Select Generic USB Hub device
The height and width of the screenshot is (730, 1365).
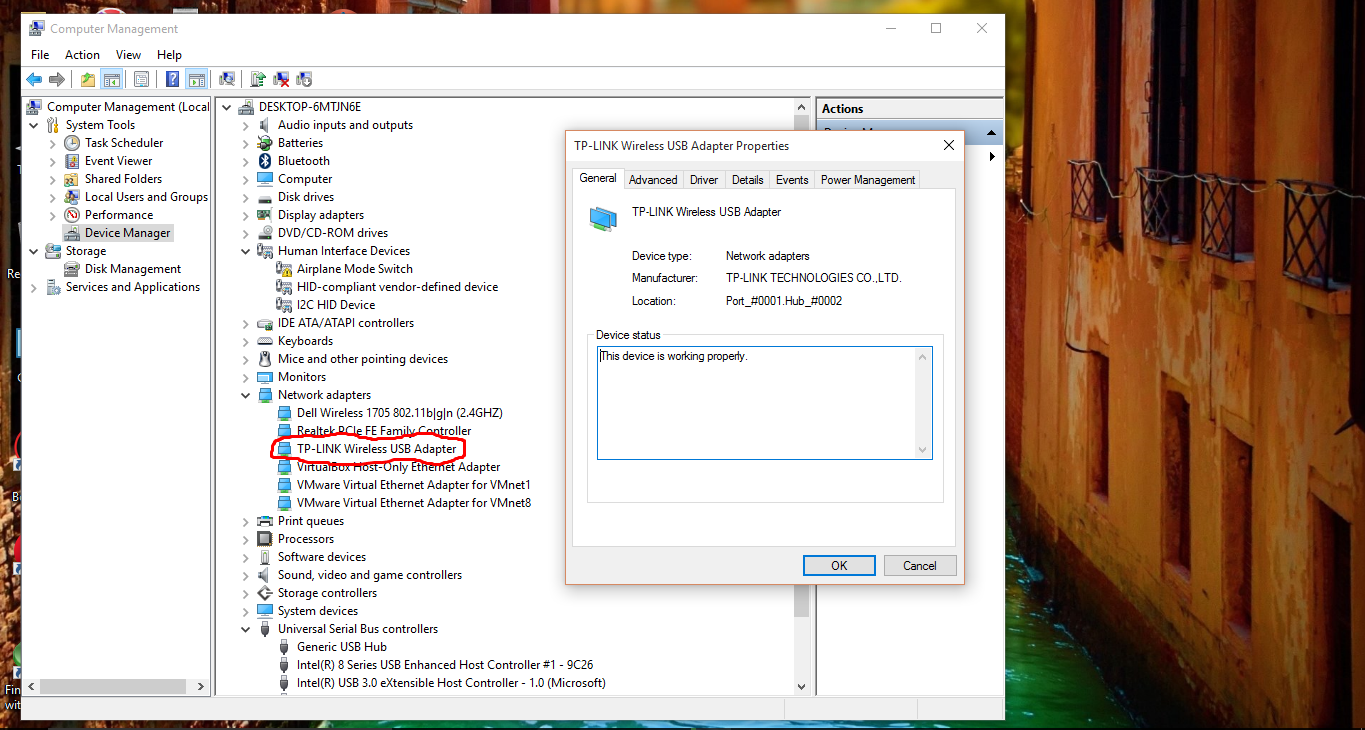coord(342,647)
